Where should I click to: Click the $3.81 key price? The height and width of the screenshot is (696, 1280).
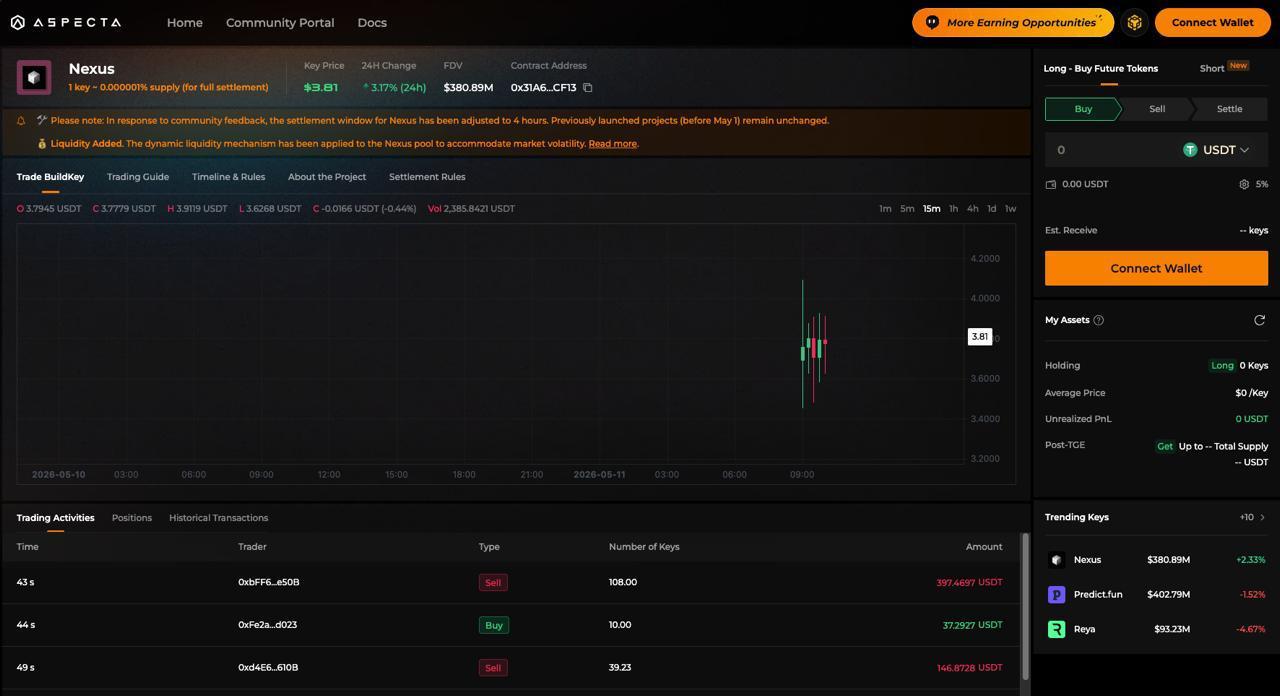pyautogui.click(x=321, y=88)
